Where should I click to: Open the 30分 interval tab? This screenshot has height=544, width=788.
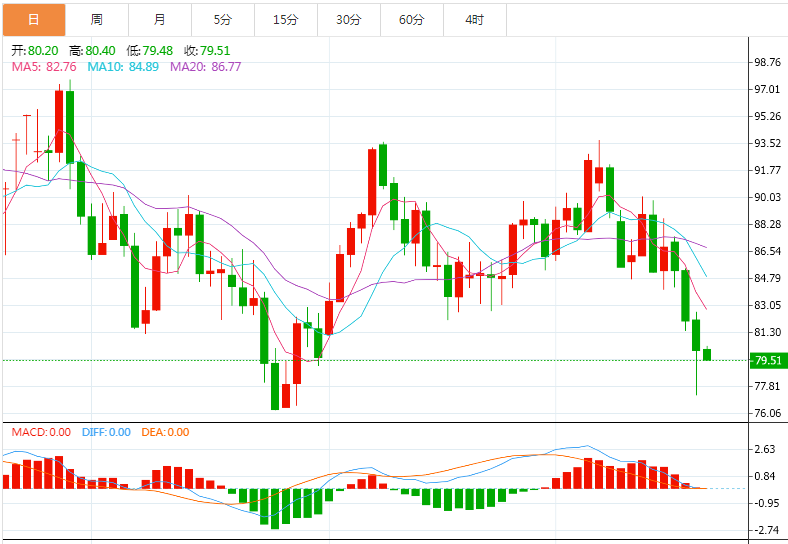coord(349,20)
